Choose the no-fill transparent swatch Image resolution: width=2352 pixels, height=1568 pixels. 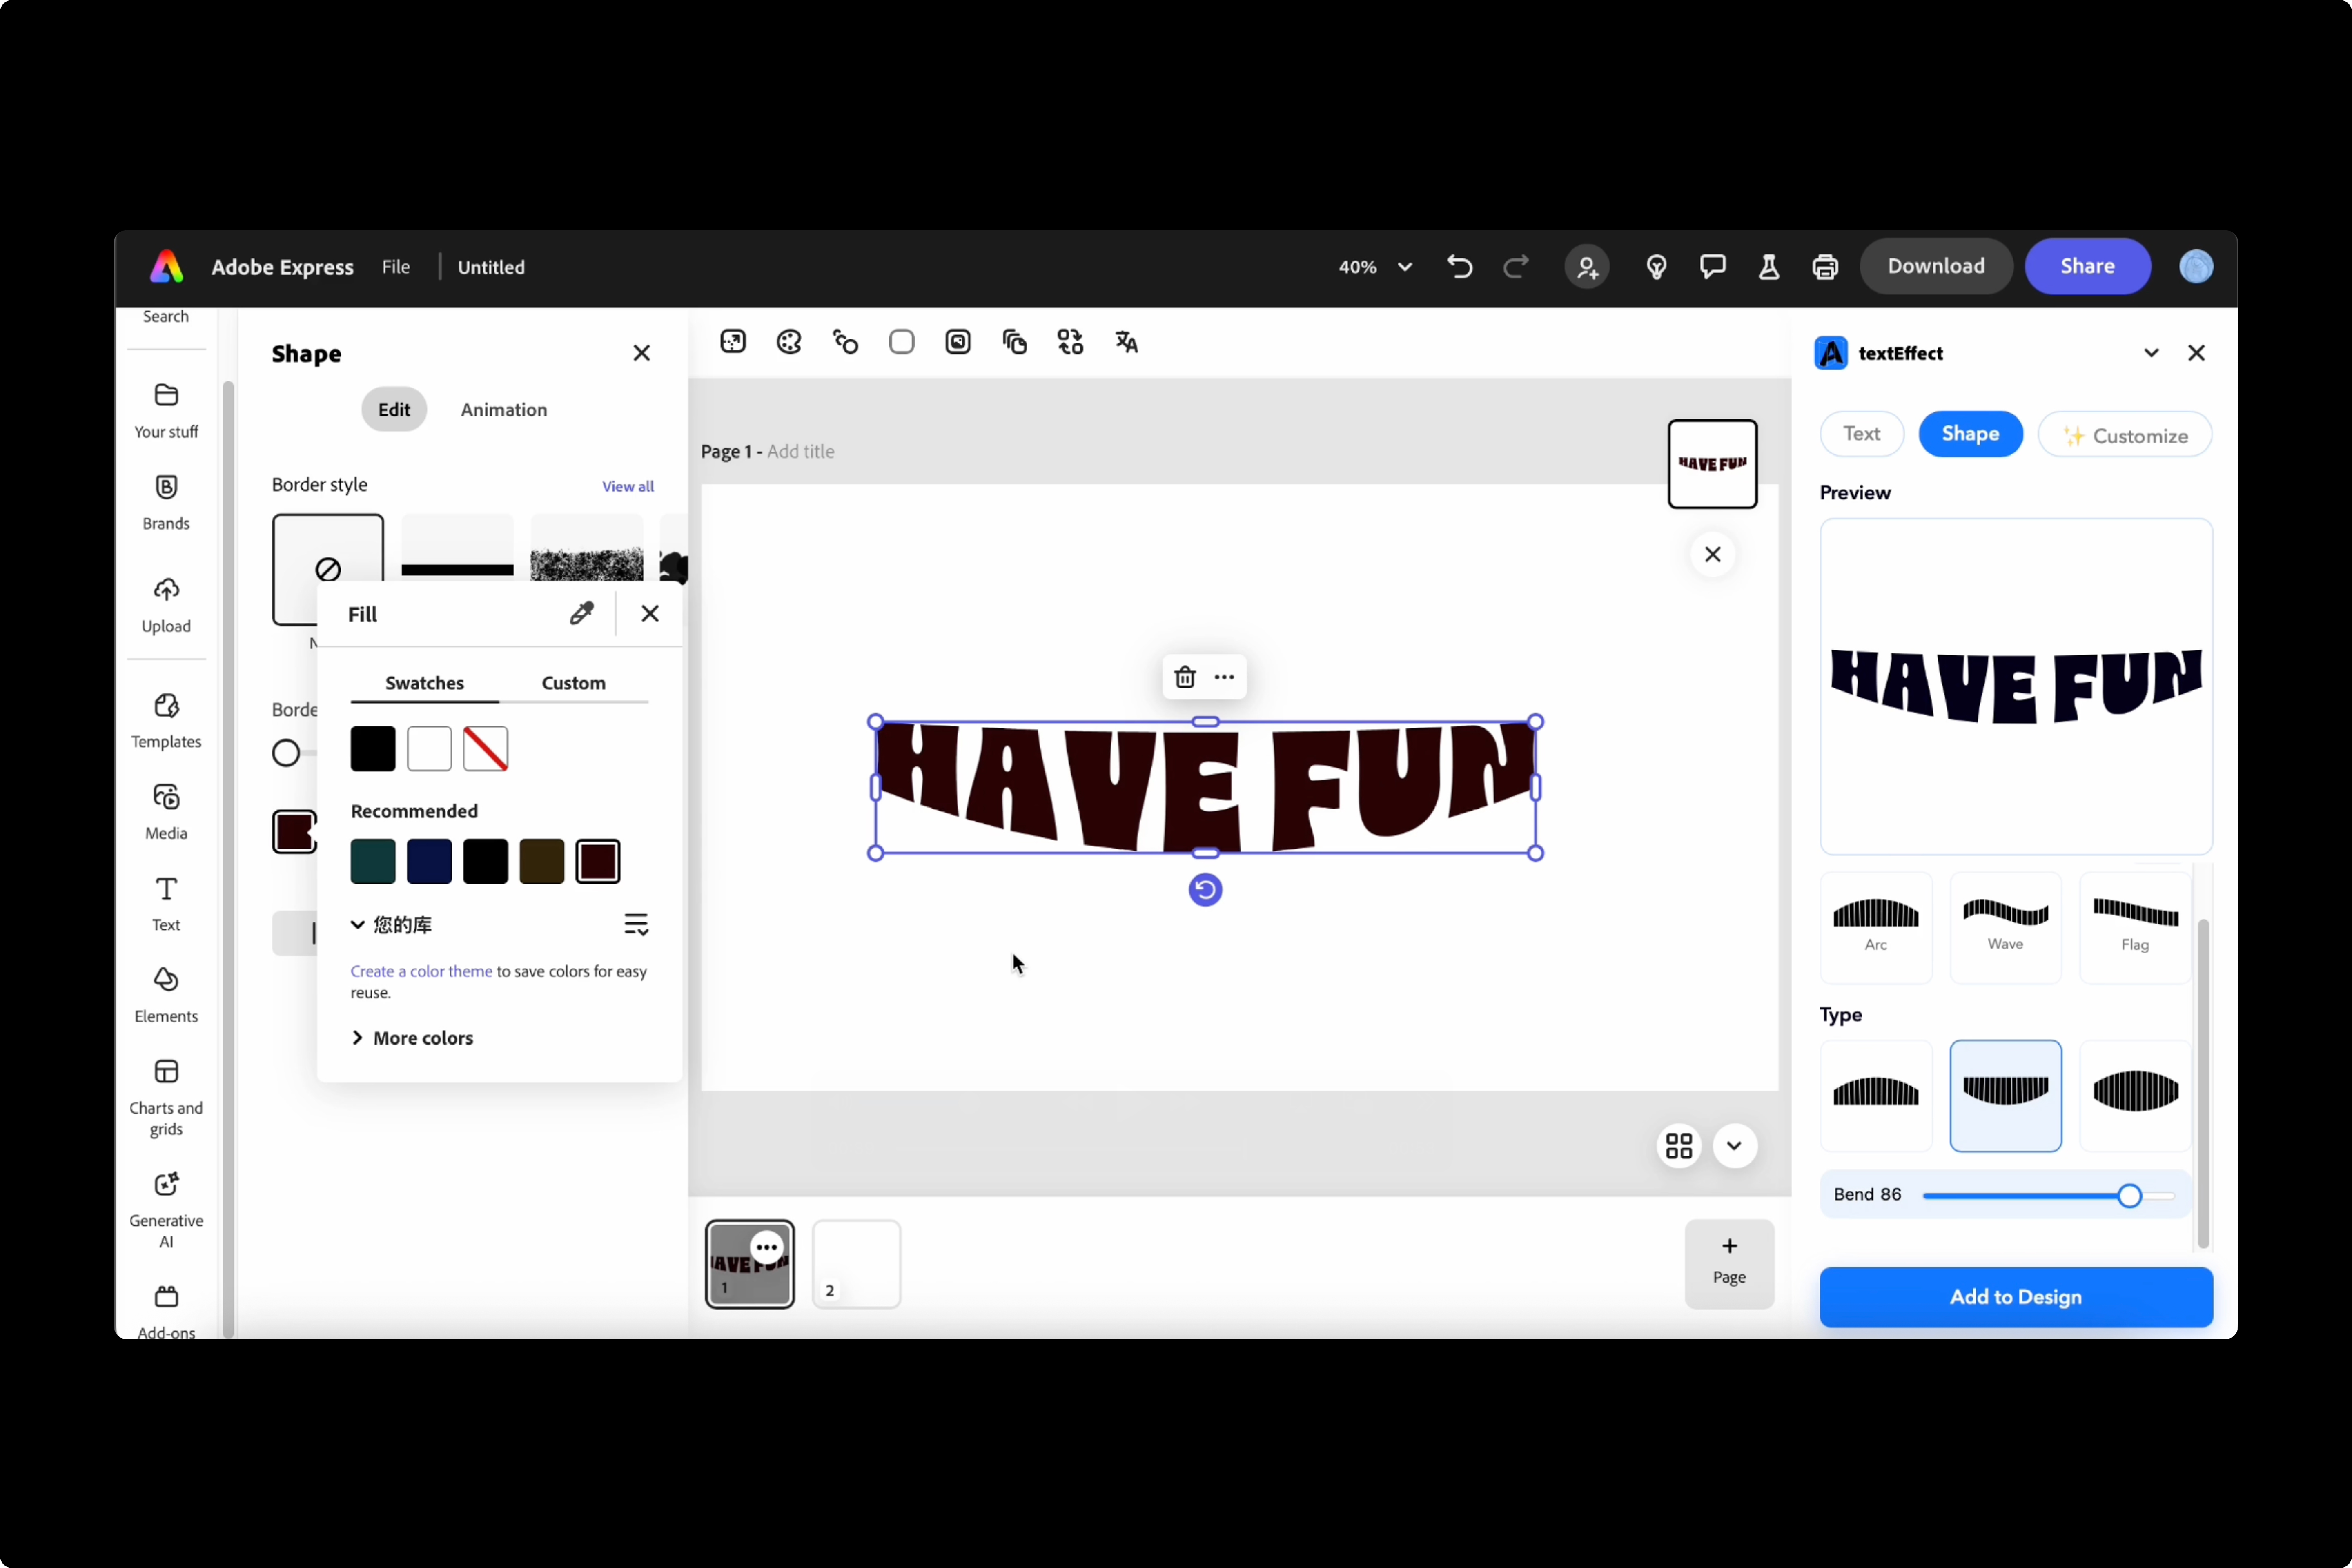pyautogui.click(x=486, y=749)
